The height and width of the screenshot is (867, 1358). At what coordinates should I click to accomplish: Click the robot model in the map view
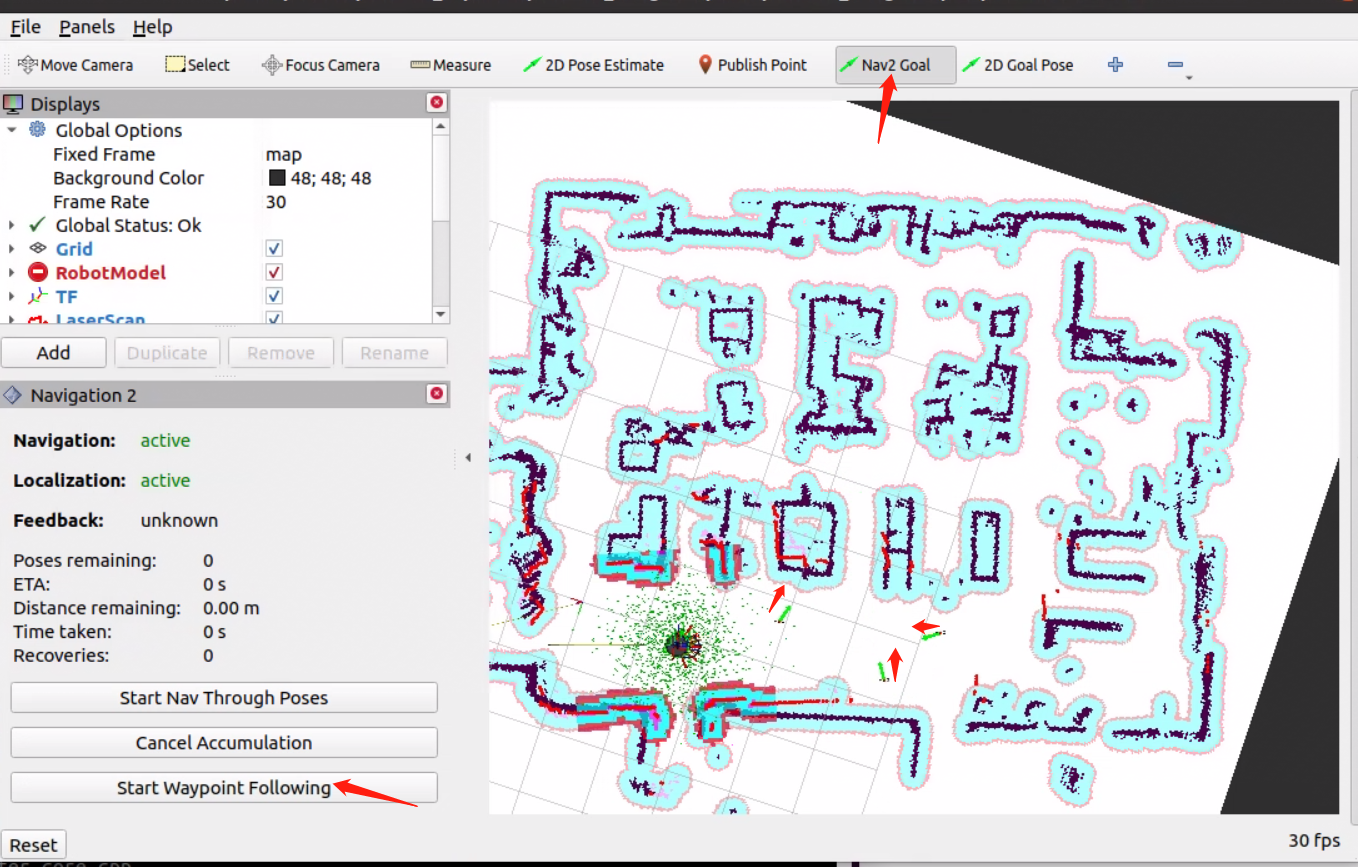[x=681, y=645]
